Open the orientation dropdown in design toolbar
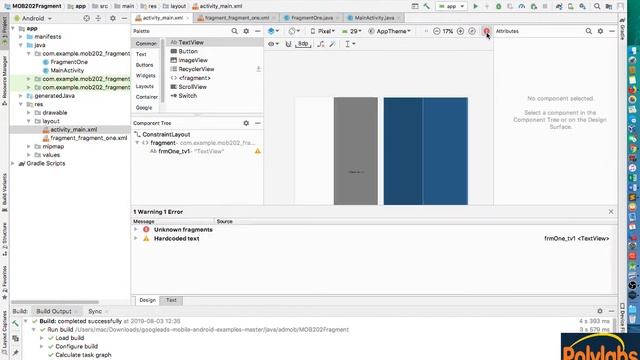Image resolution: width=640 pixels, height=360 pixels. tap(294, 31)
